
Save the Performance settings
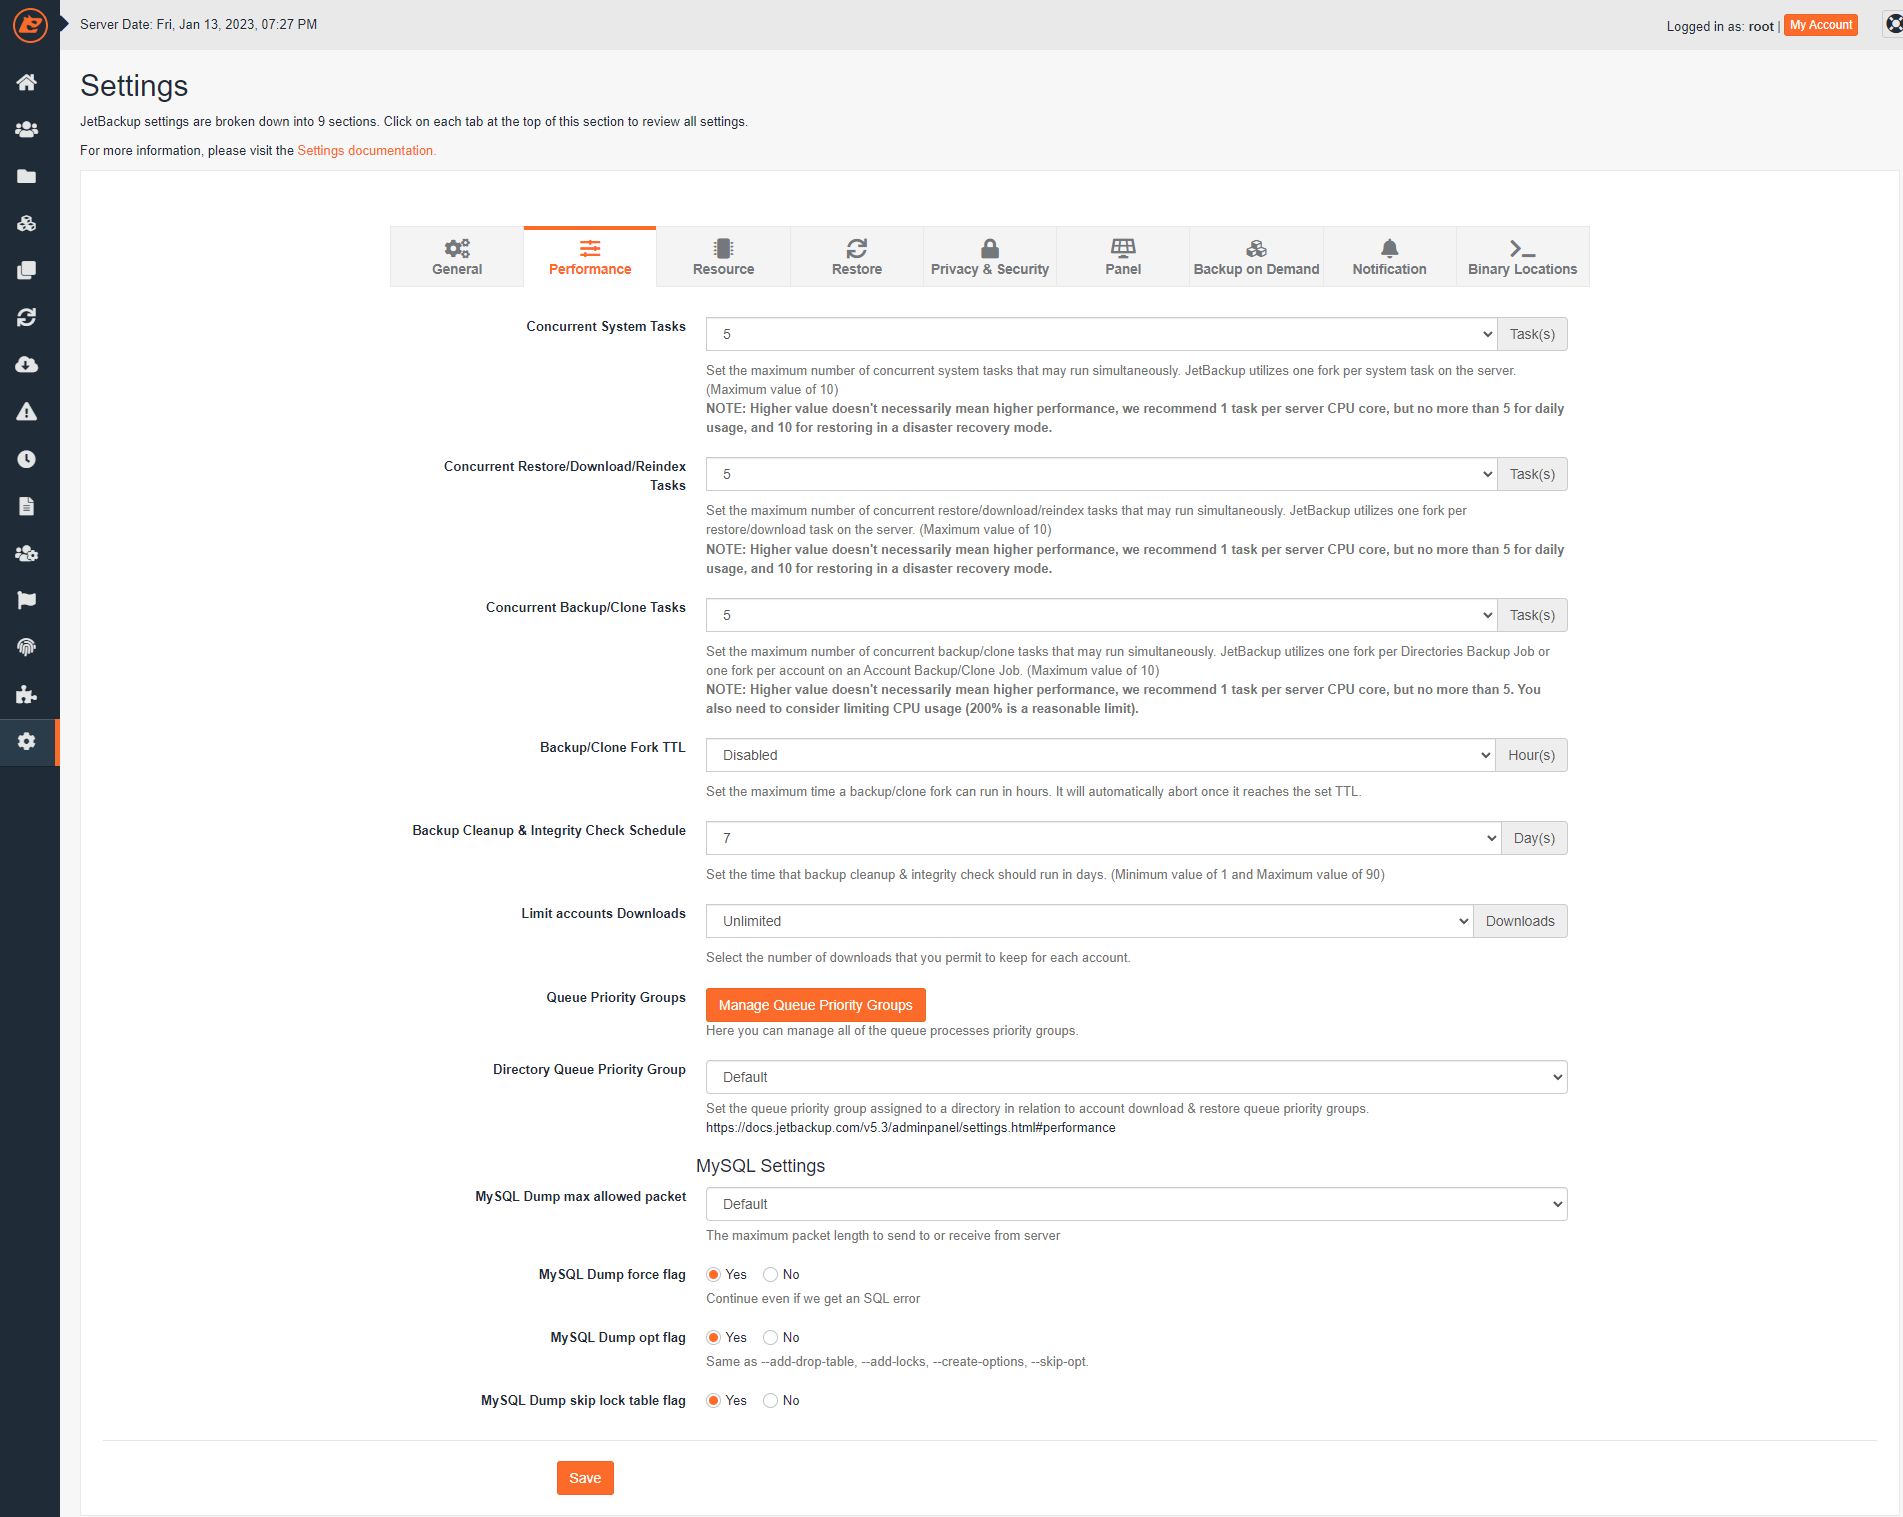(x=584, y=1477)
